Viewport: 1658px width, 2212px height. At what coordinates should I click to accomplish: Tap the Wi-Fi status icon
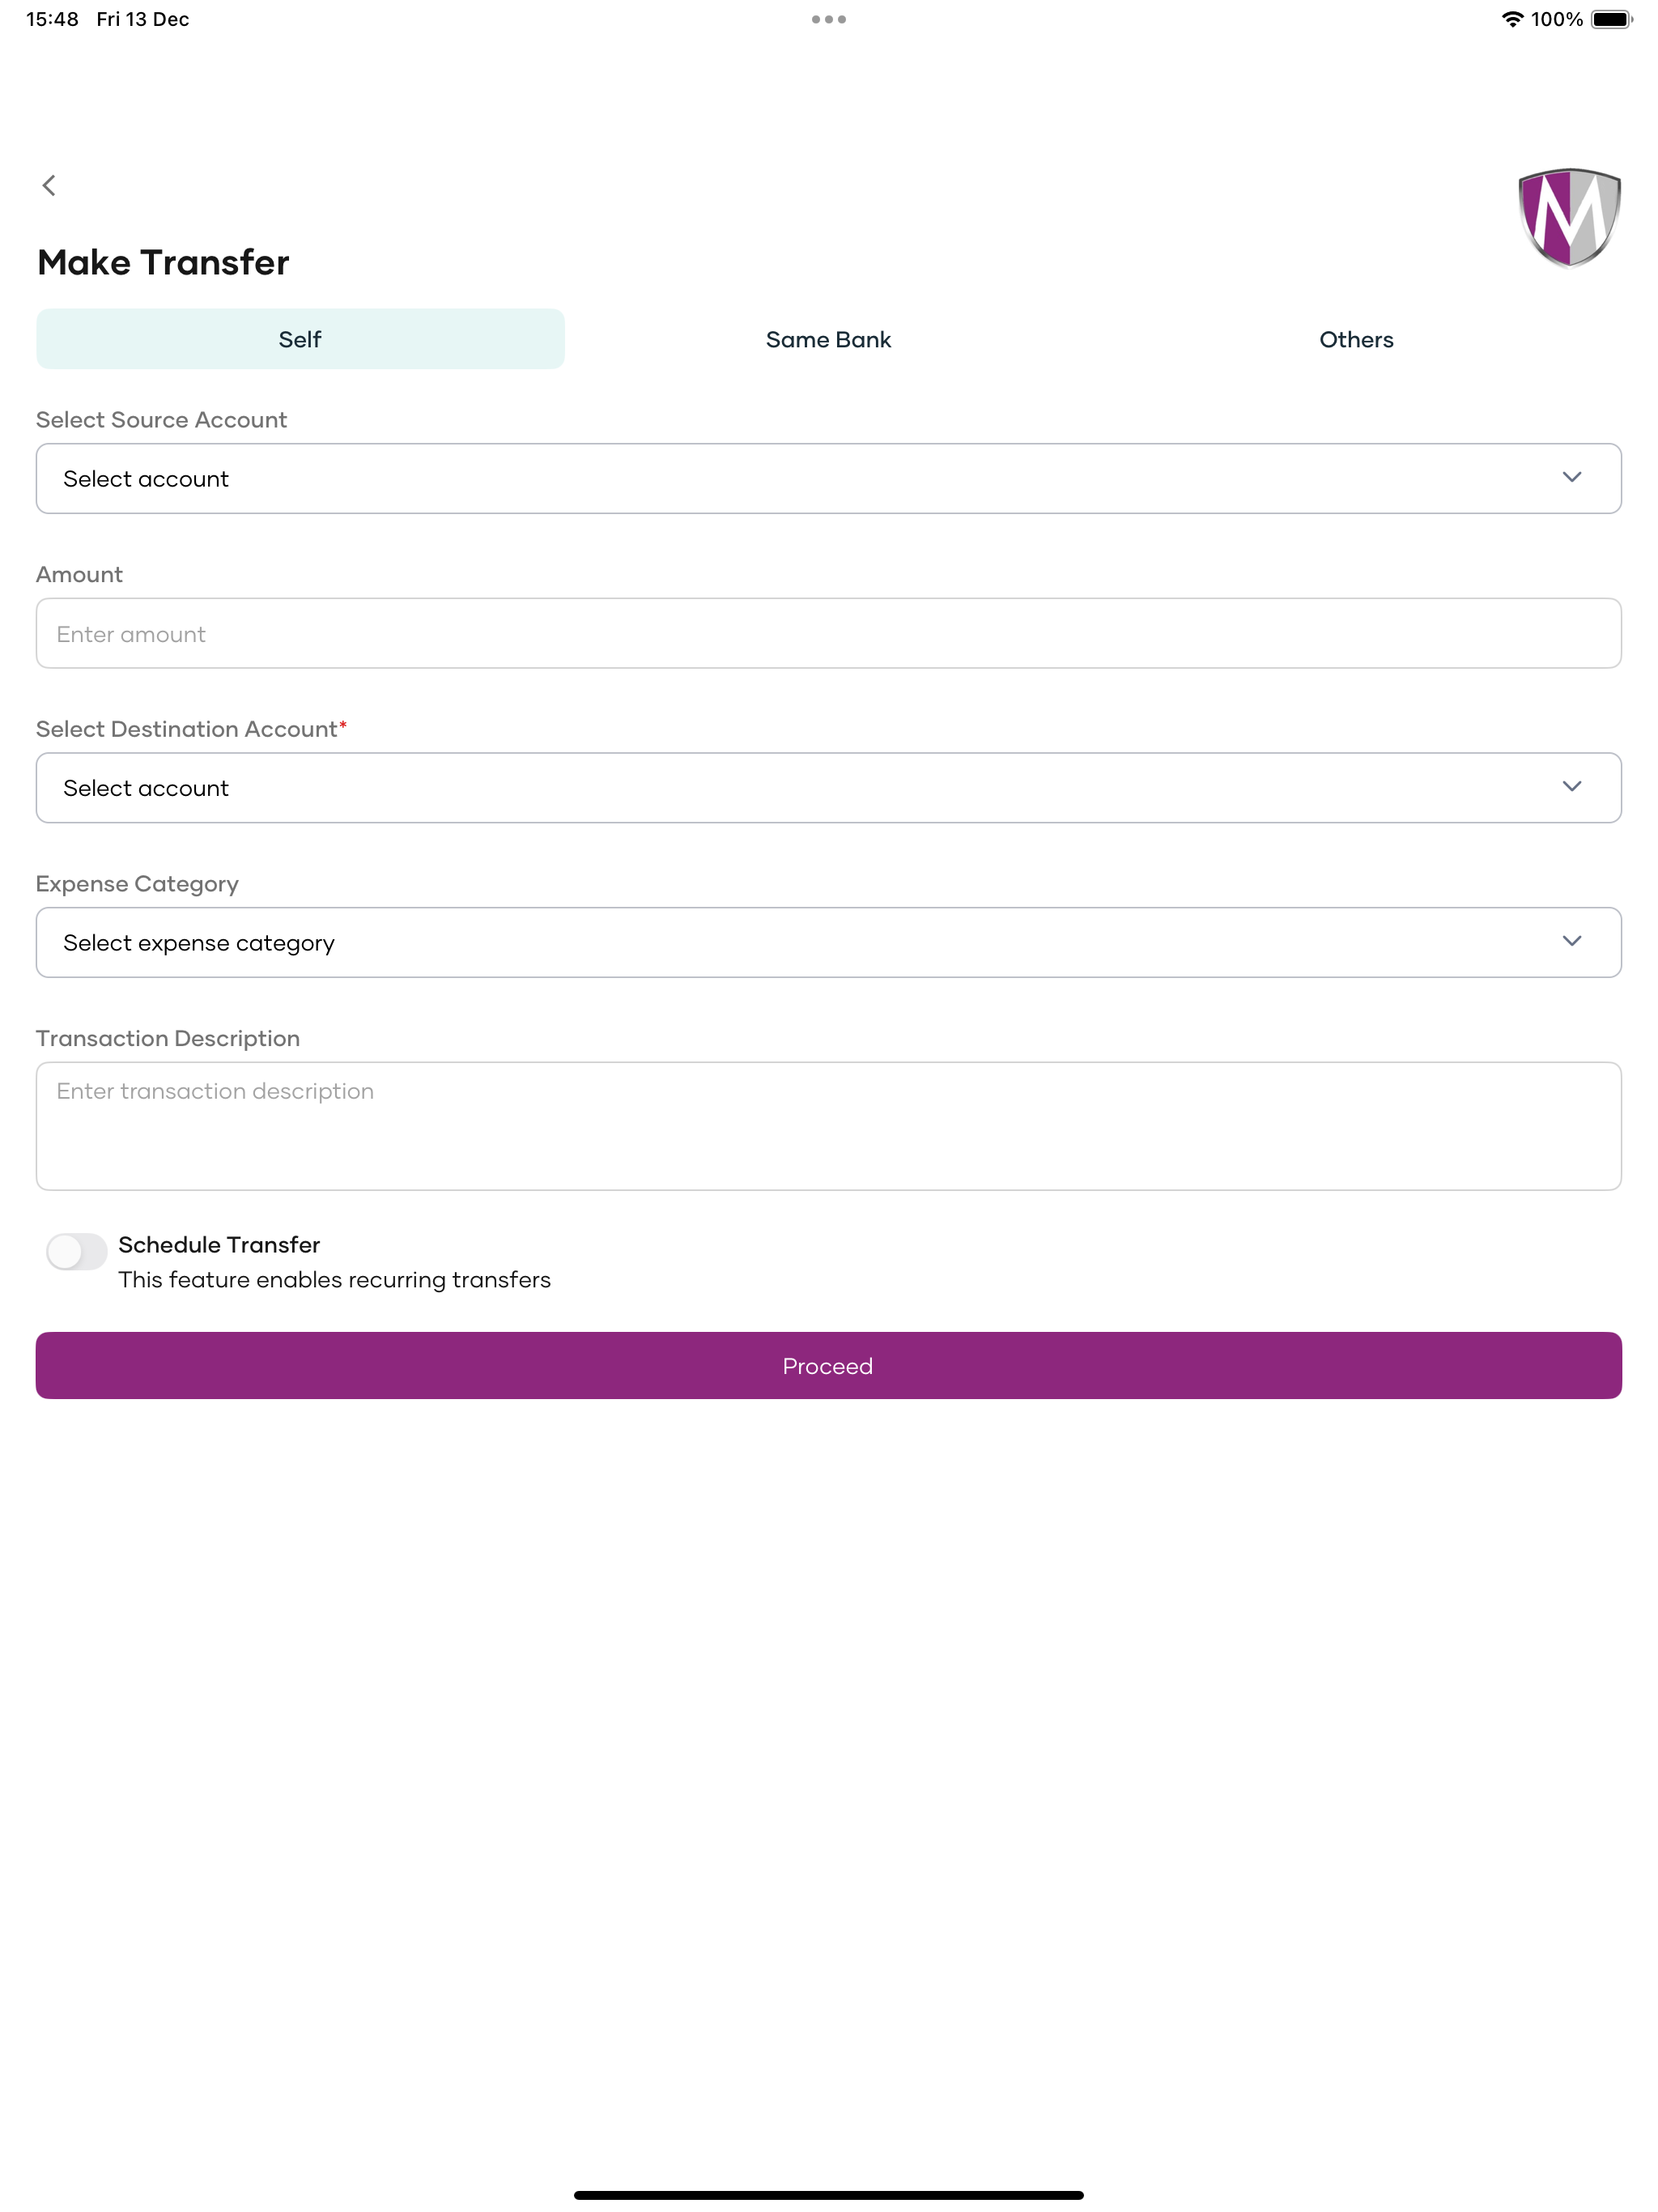pyautogui.click(x=1511, y=19)
